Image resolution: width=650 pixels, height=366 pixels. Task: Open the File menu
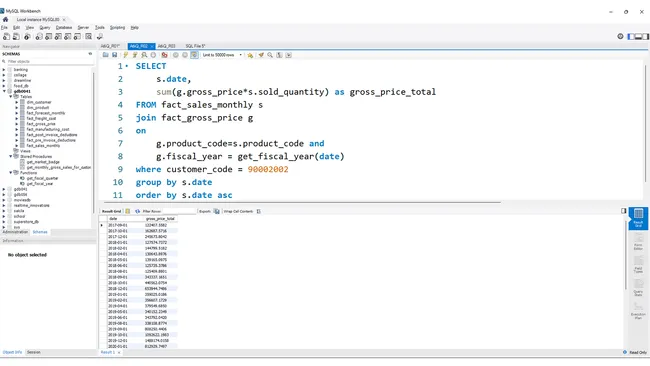point(4,27)
